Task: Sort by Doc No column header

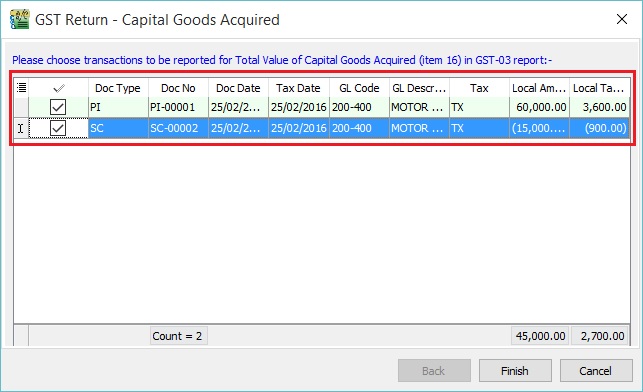Action: tap(178, 88)
